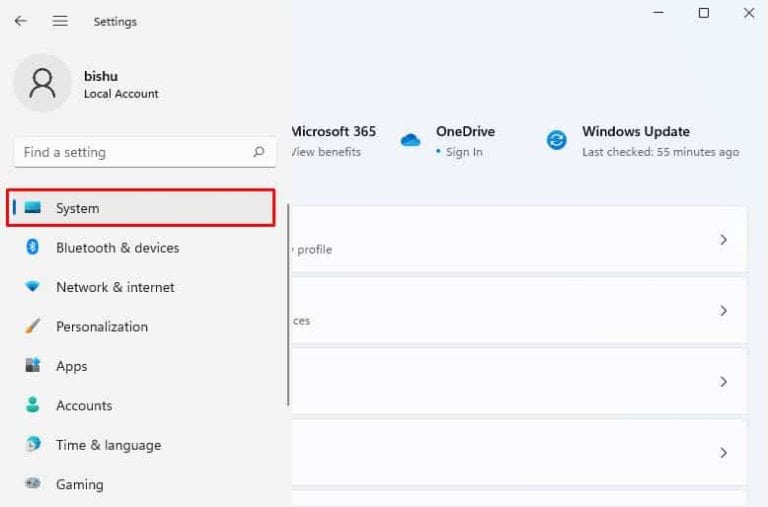Open the Apps settings category
Viewport: 768px width, 507px height.
point(72,366)
